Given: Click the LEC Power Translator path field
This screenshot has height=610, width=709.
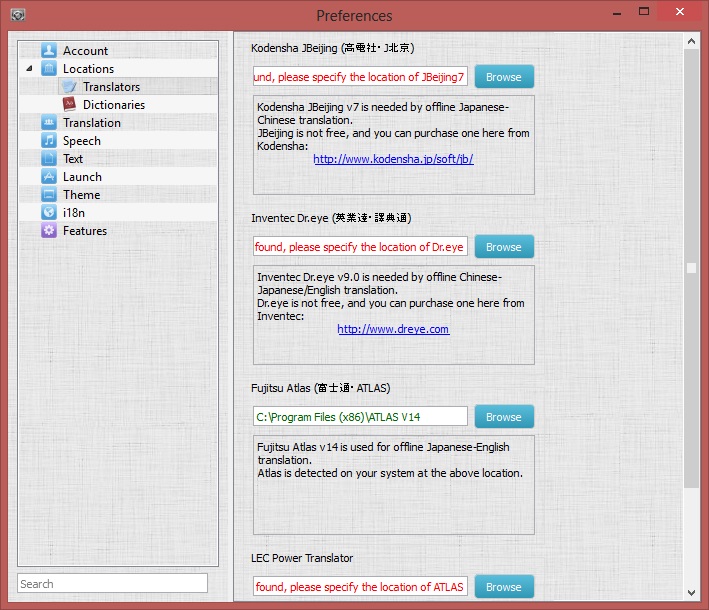Looking at the screenshot, I should (x=360, y=586).
